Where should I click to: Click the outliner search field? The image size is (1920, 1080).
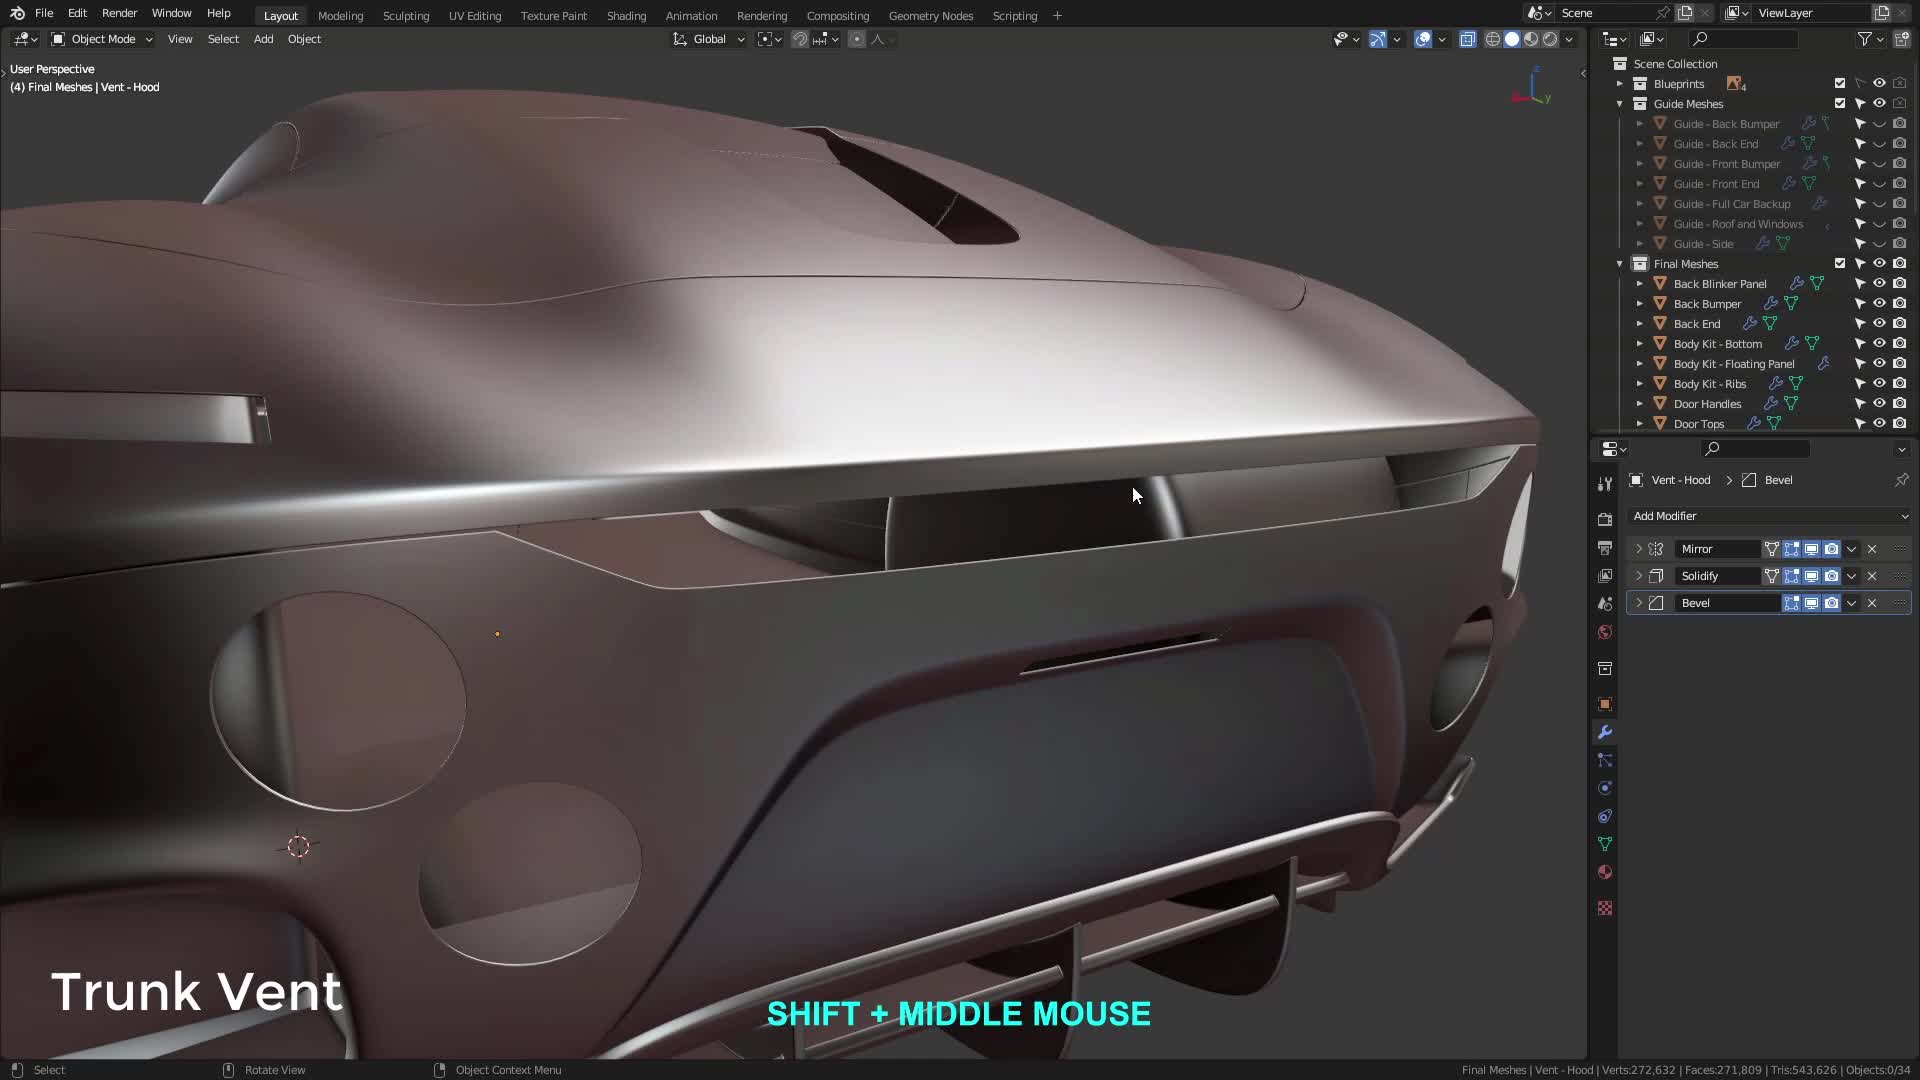click(1744, 39)
